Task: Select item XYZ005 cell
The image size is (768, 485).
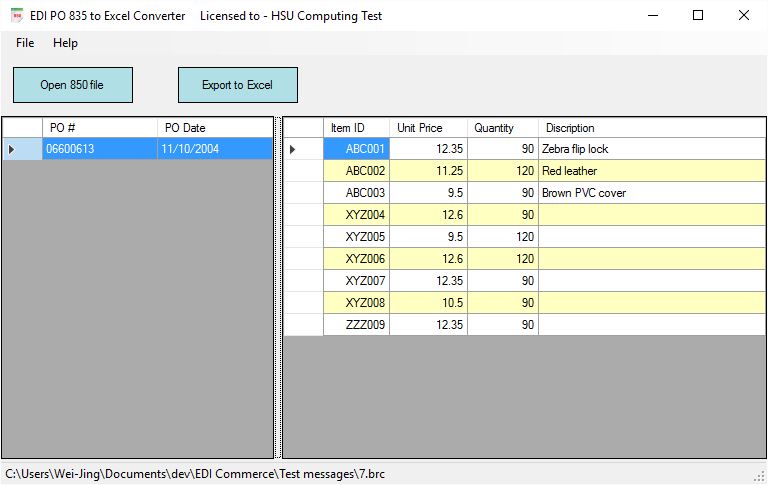Action: (357, 237)
